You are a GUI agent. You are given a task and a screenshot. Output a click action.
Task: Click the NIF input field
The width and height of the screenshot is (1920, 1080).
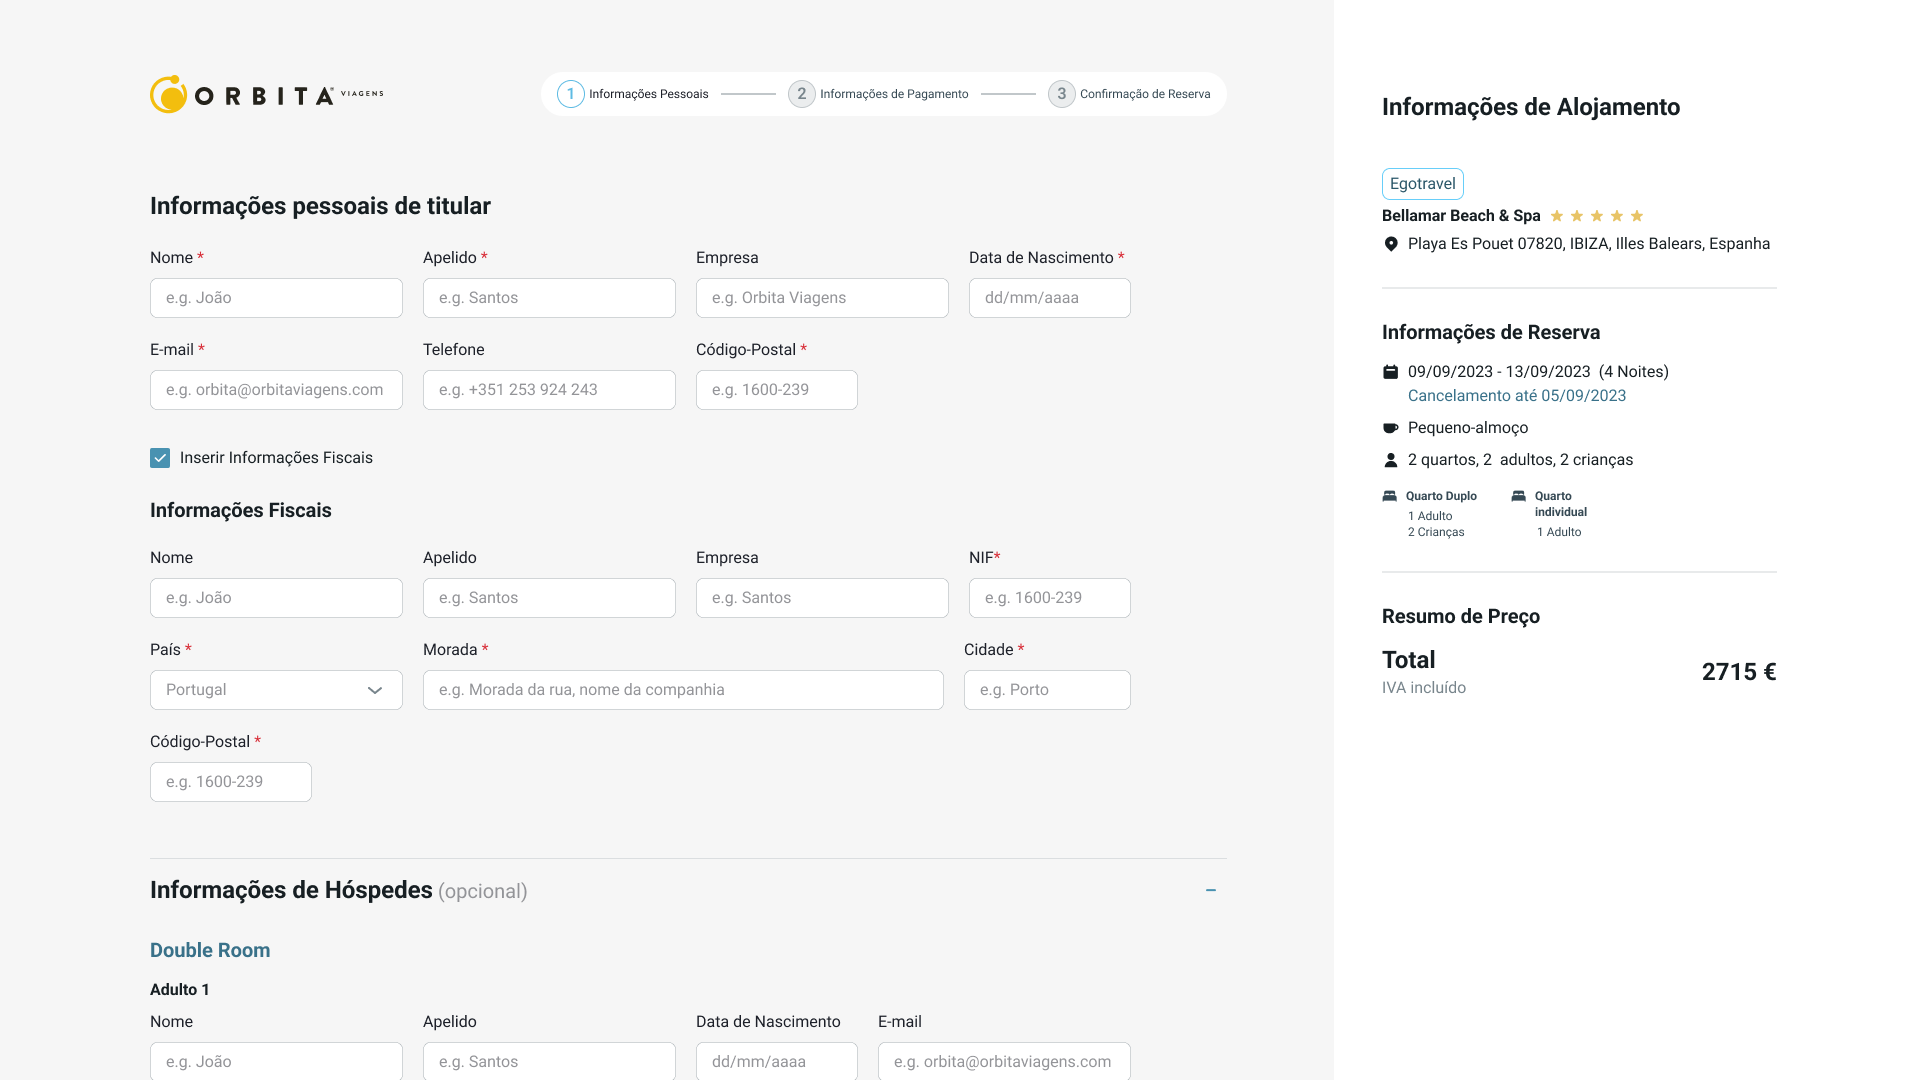(x=1049, y=598)
